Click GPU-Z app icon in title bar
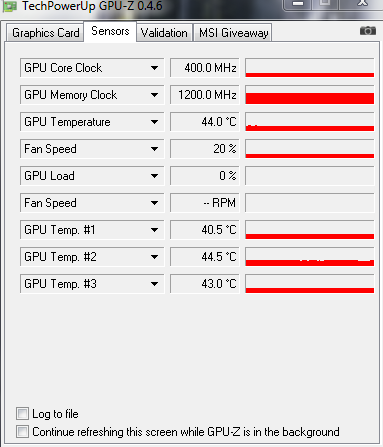The height and width of the screenshot is (447, 383). pos(9,6)
